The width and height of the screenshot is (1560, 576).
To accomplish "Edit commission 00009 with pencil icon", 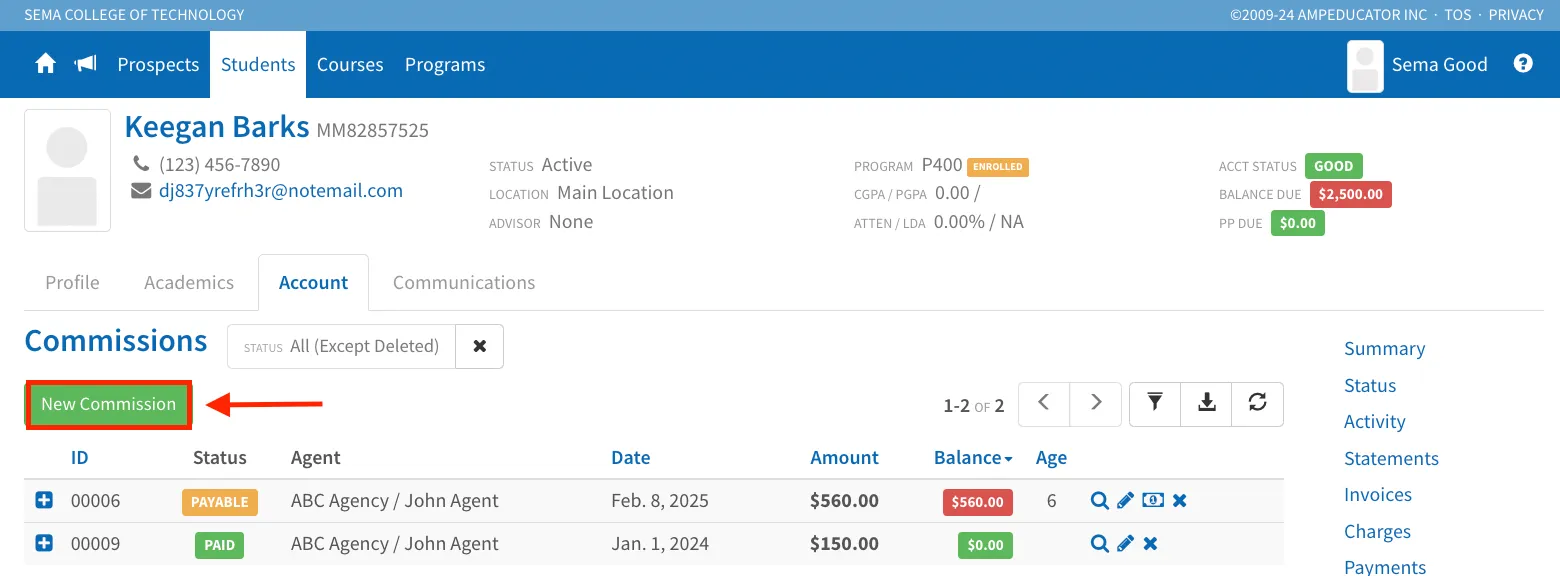I will (1125, 544).
